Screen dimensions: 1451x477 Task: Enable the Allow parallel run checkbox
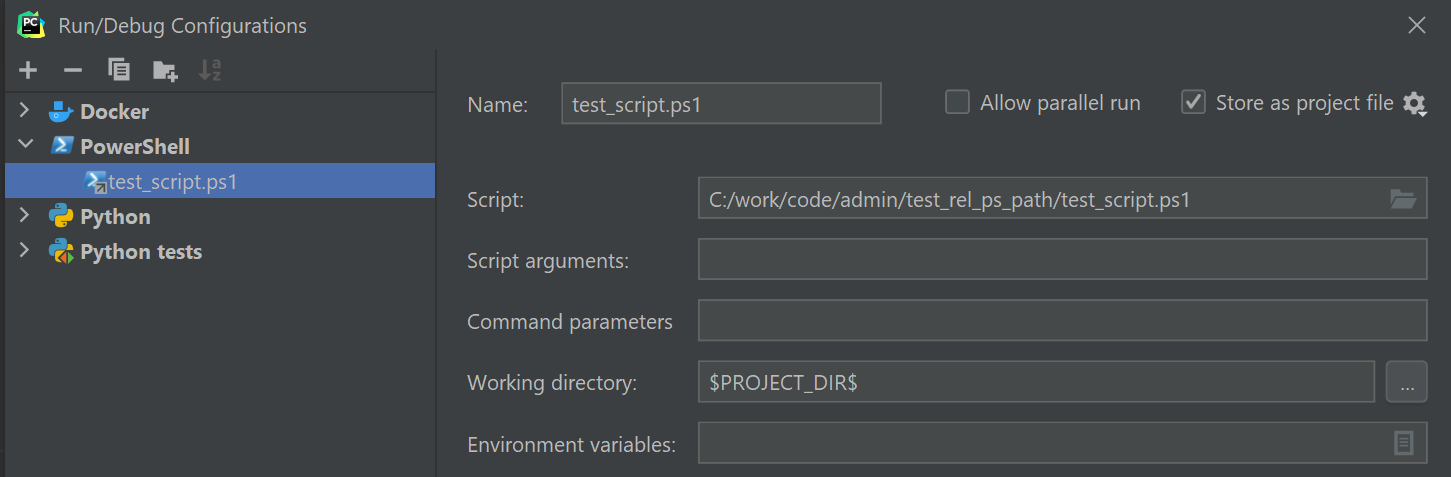958,102
